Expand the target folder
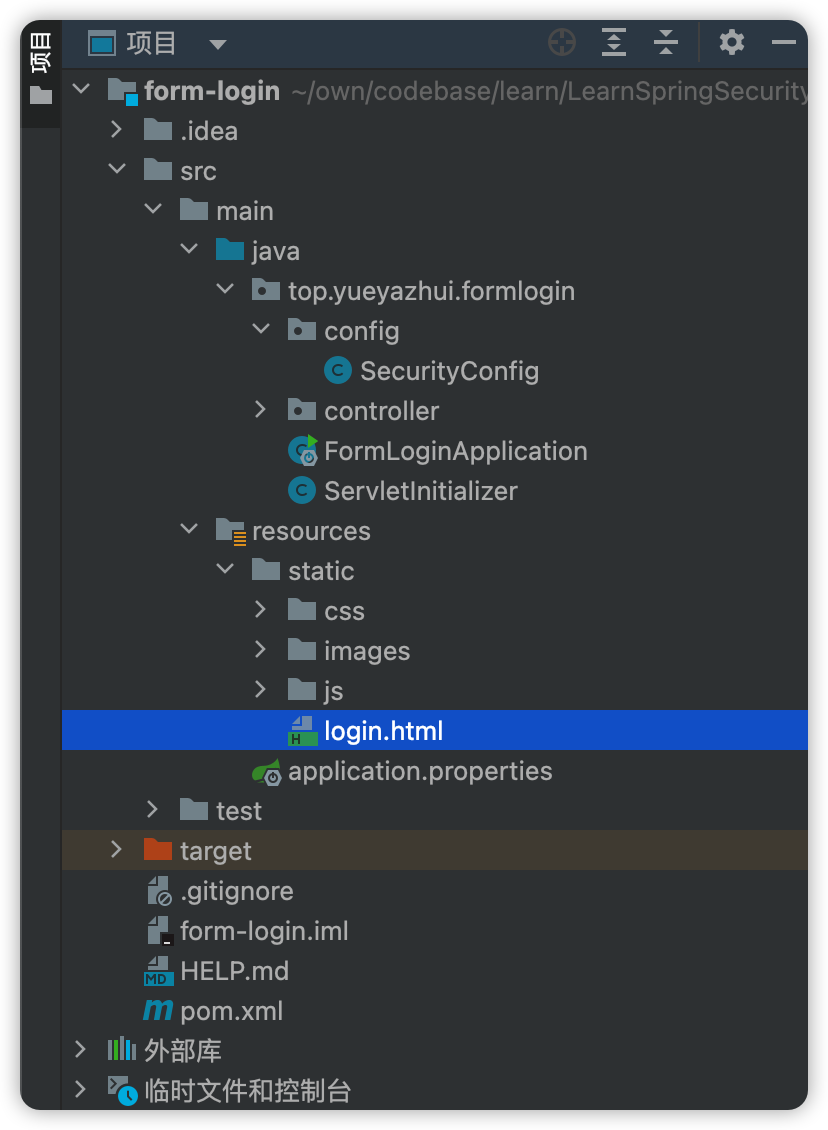This screenshot has width=828, height=1130. pos(117,850)
